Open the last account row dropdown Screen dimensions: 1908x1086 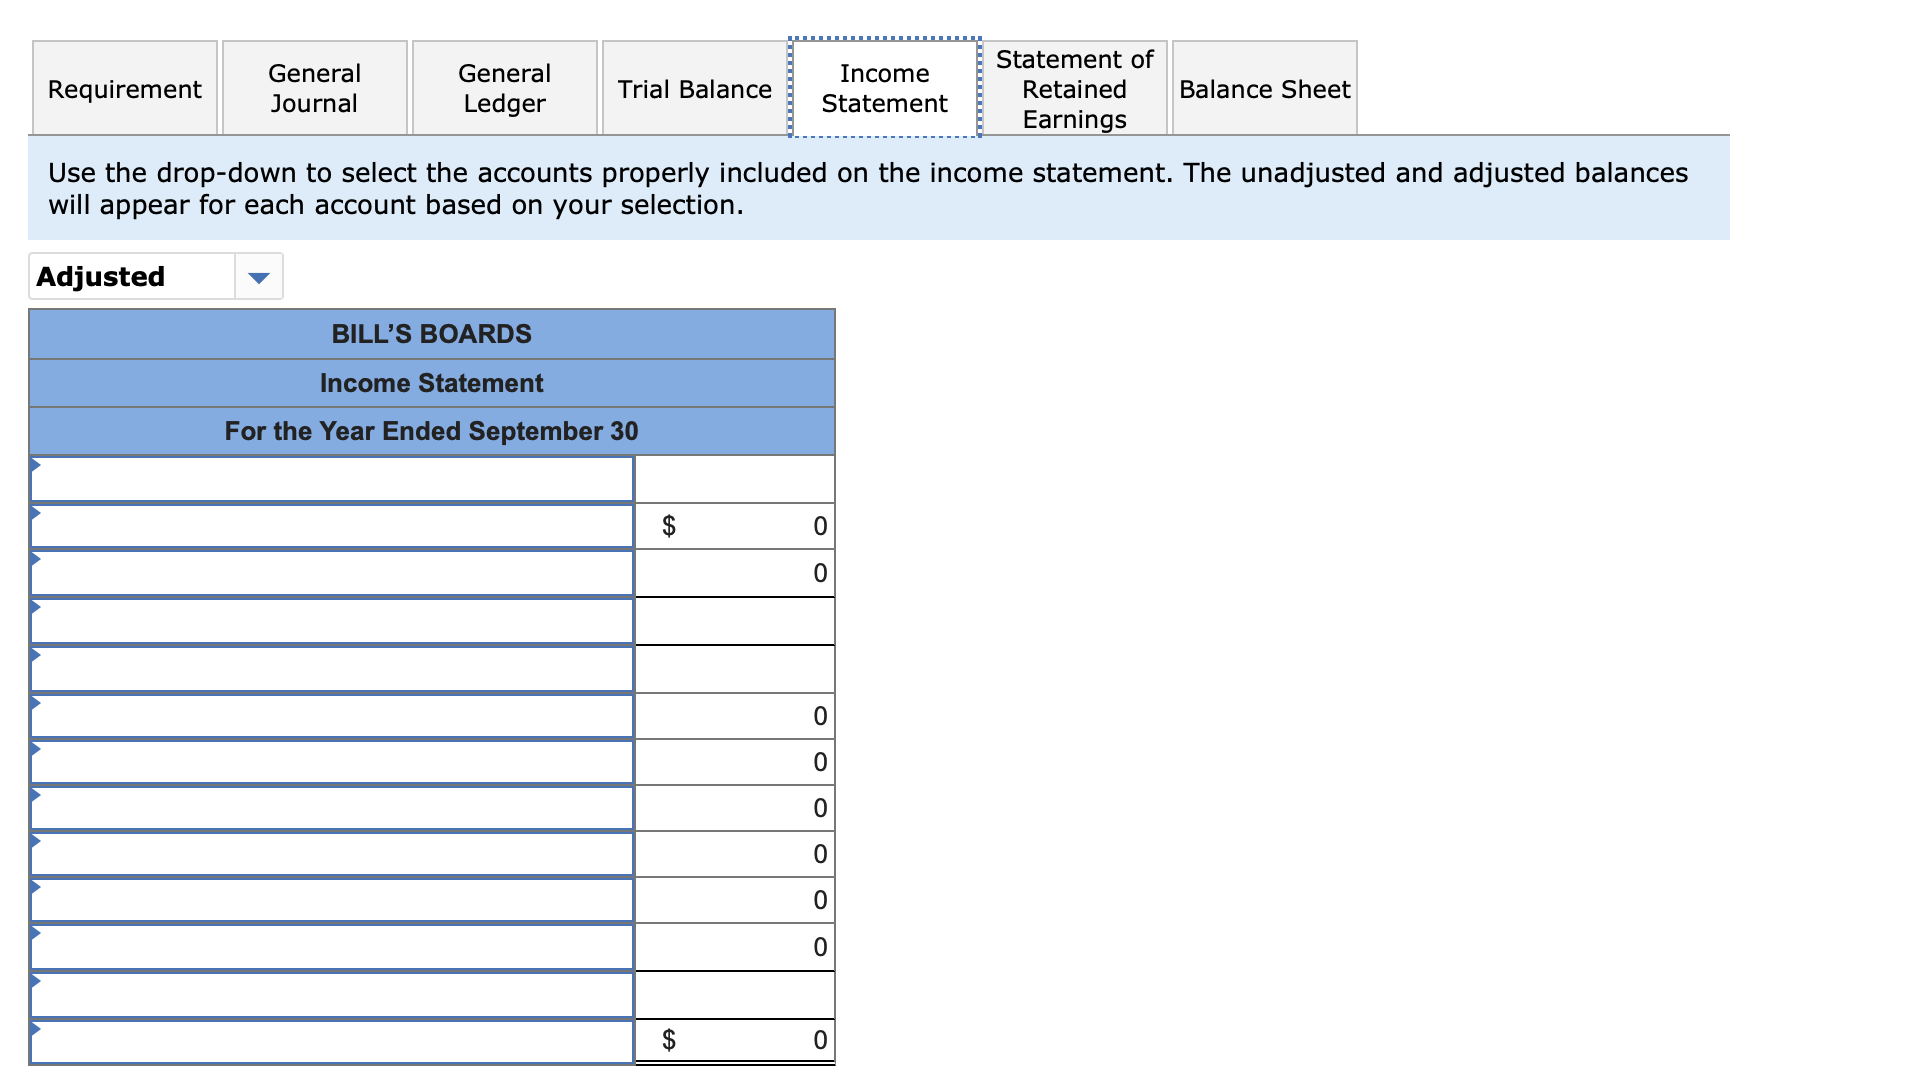click(332, 1040)
